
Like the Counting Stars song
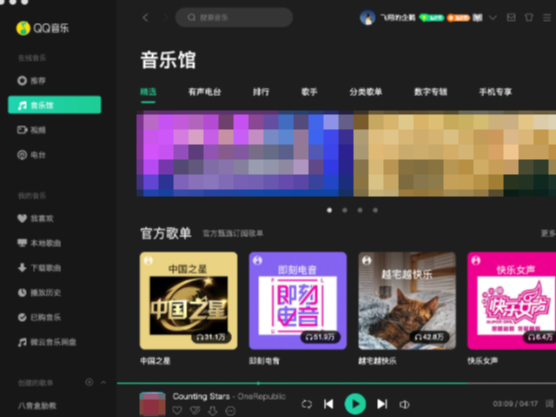(177, 411)
